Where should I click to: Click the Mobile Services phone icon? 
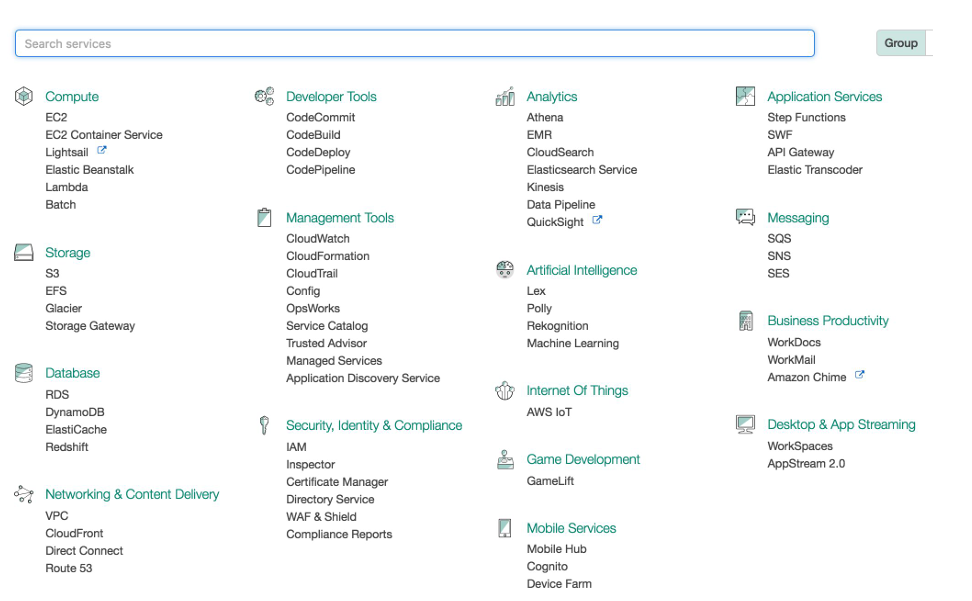coord(505,528)
